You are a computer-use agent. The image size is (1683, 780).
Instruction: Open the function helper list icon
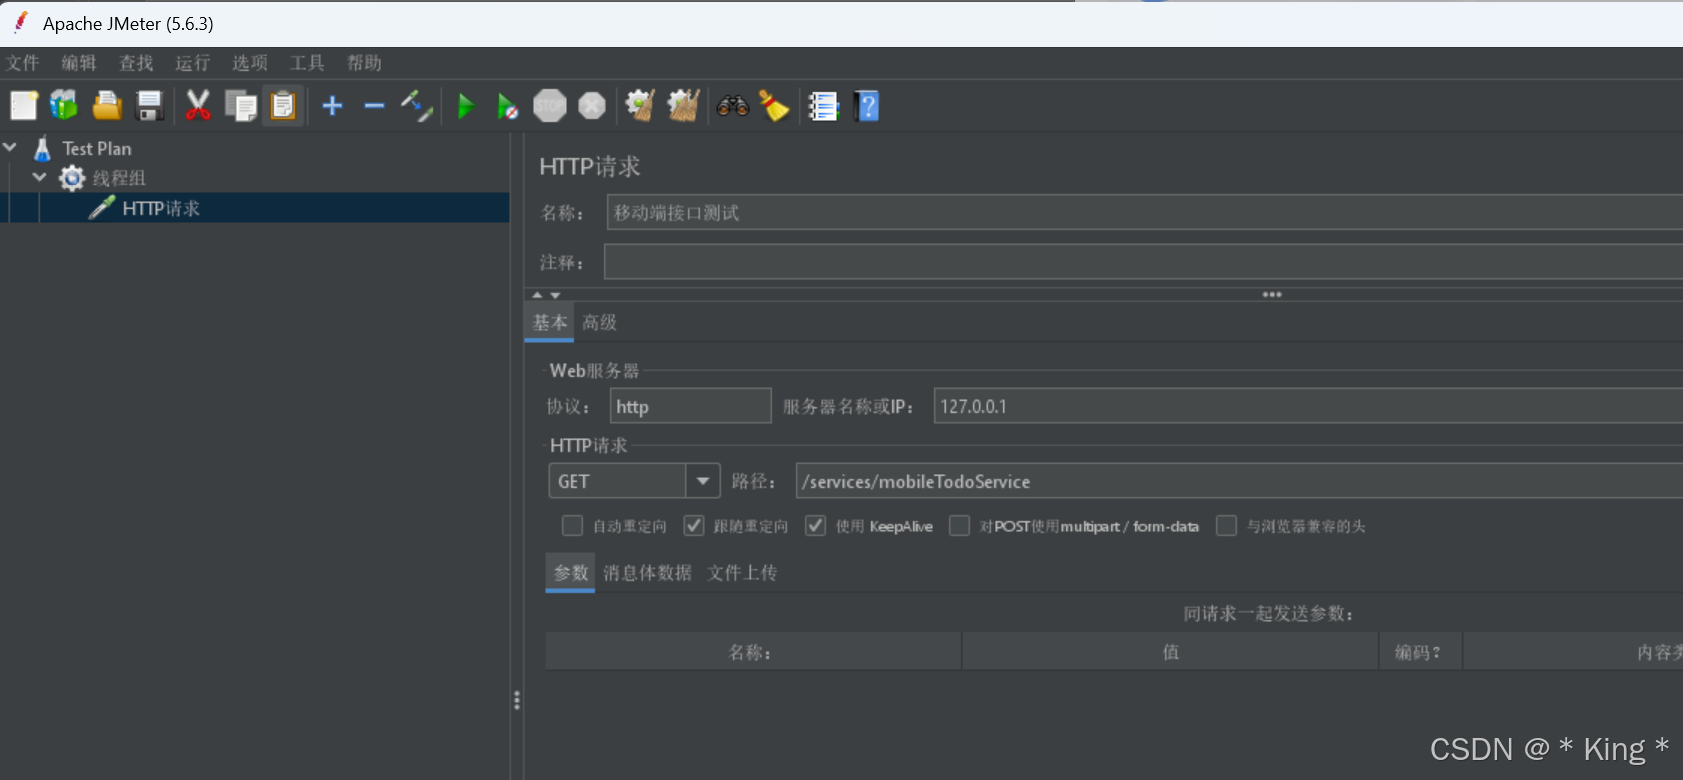click(x=823, y=105)
